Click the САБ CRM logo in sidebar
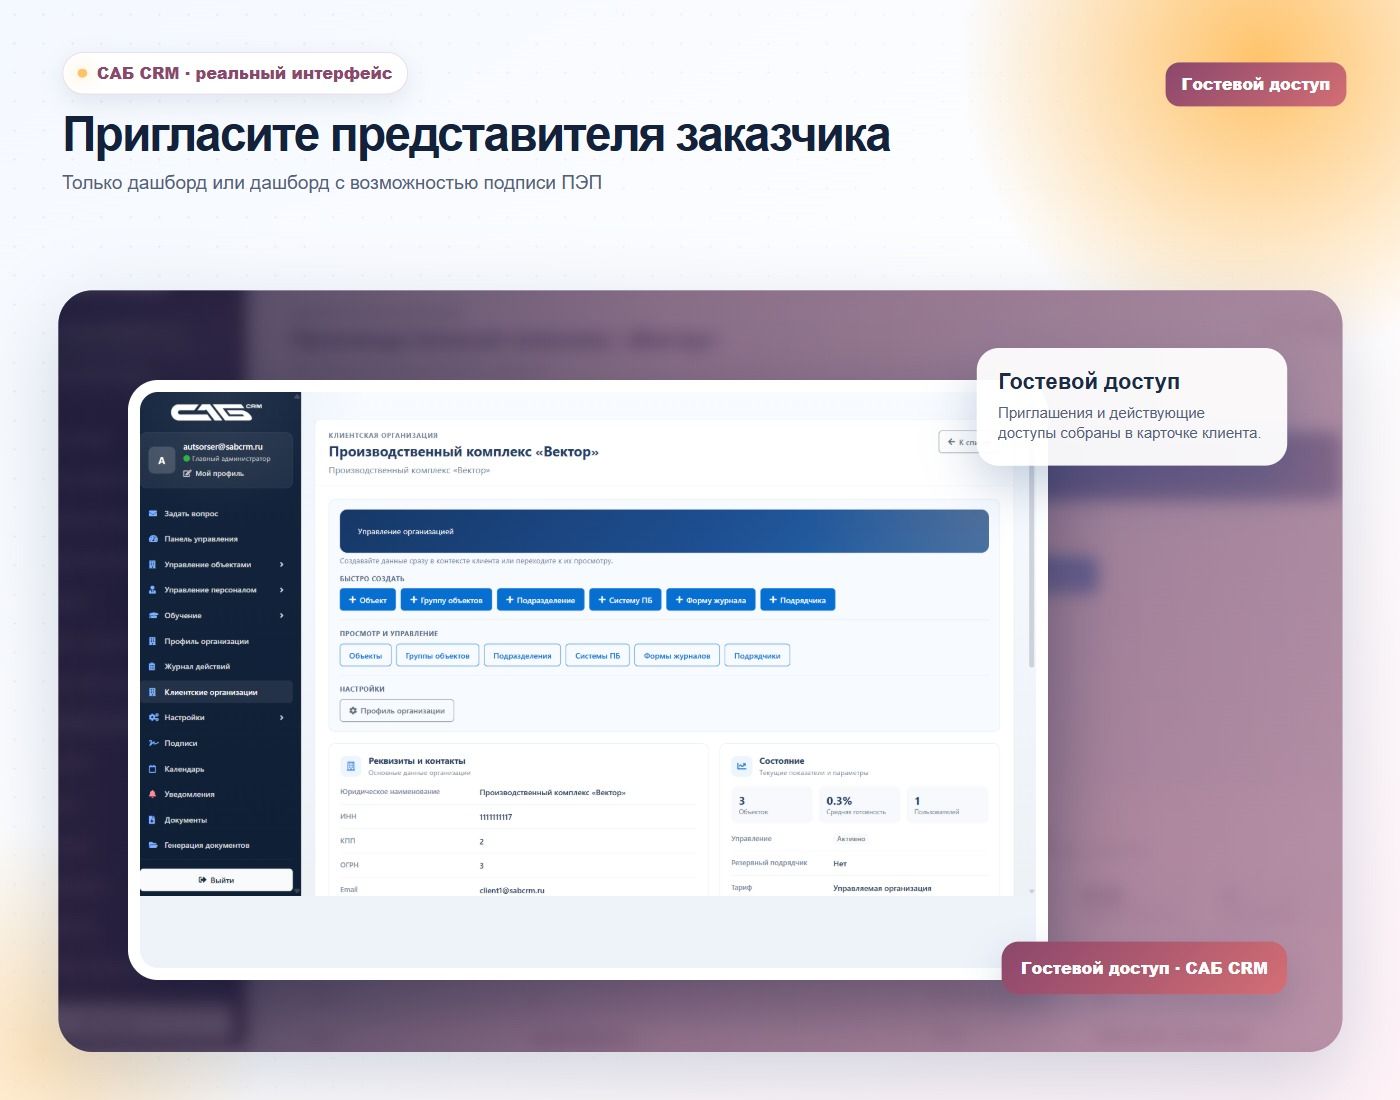Screen dimensions: 1400x1100 [216, 411]
